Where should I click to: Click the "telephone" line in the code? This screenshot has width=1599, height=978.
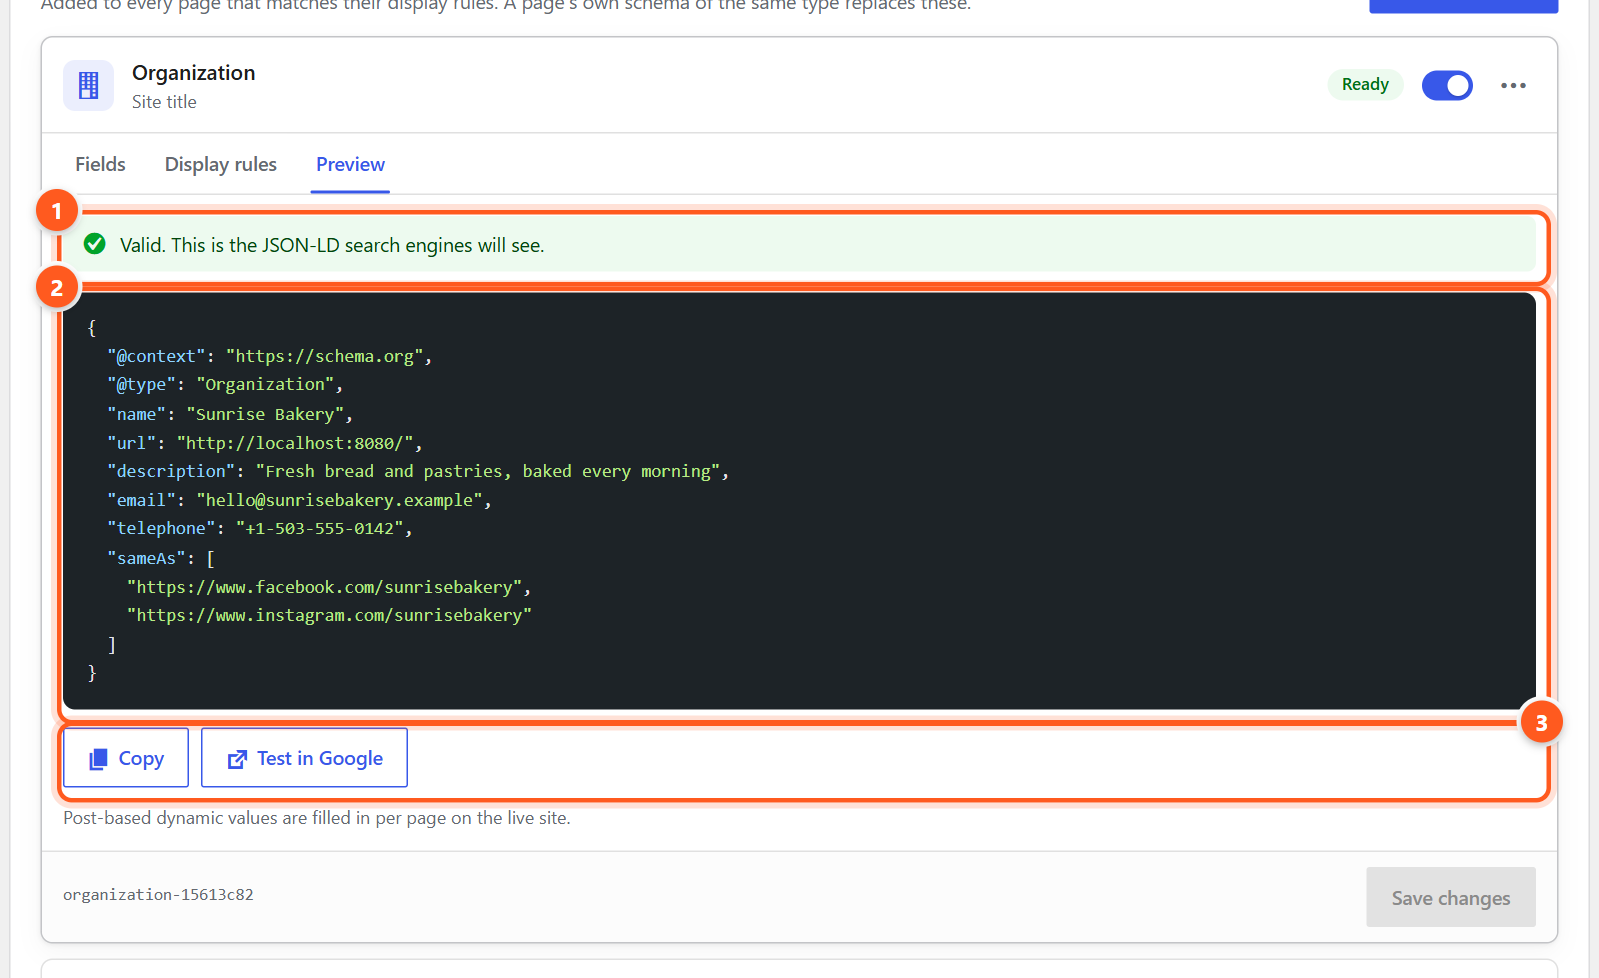point(260,528)
